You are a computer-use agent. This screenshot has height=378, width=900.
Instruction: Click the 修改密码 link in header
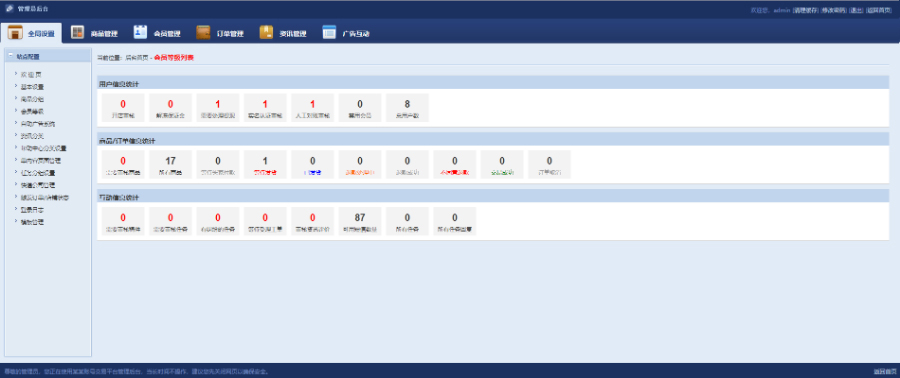tap(833, 10)
